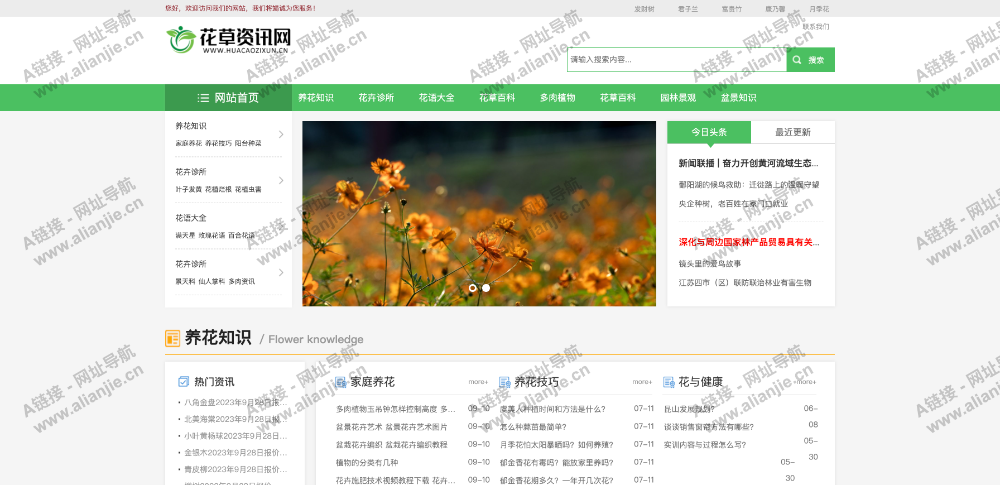Open 仙人掌科 sub-link in sidebar
Viewport: 1000px width, 485px height.
pos(212,281)
